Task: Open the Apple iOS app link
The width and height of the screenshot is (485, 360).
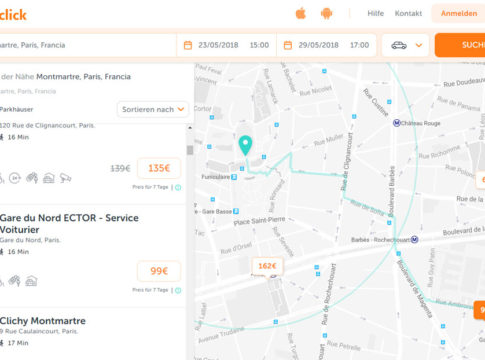Action: pos(301,14)
